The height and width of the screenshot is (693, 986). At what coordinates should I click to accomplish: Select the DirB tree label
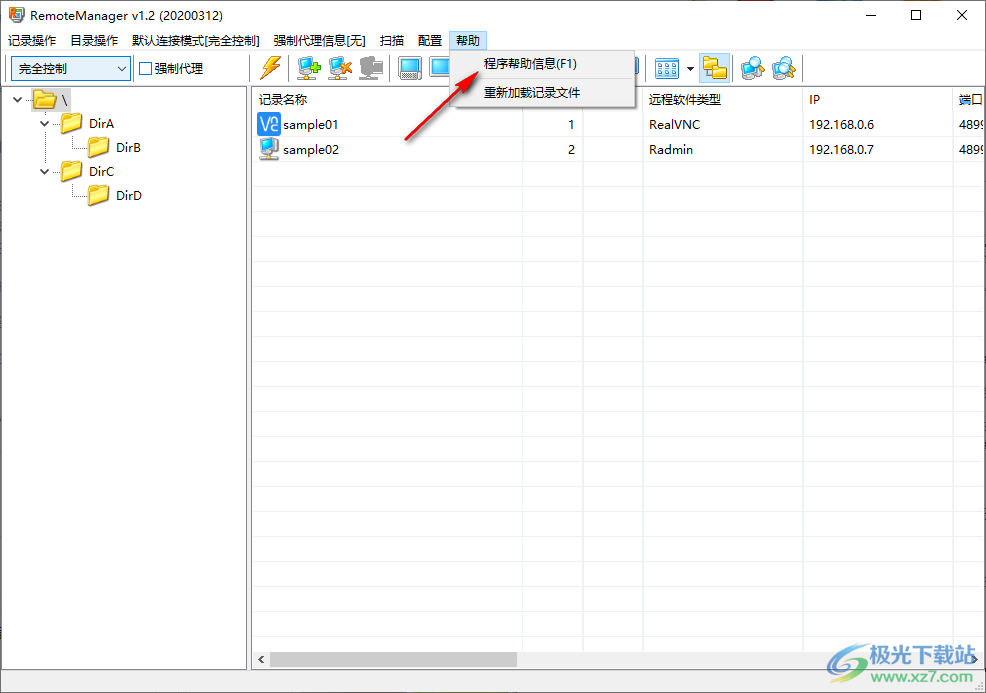(x=128, y=147)
